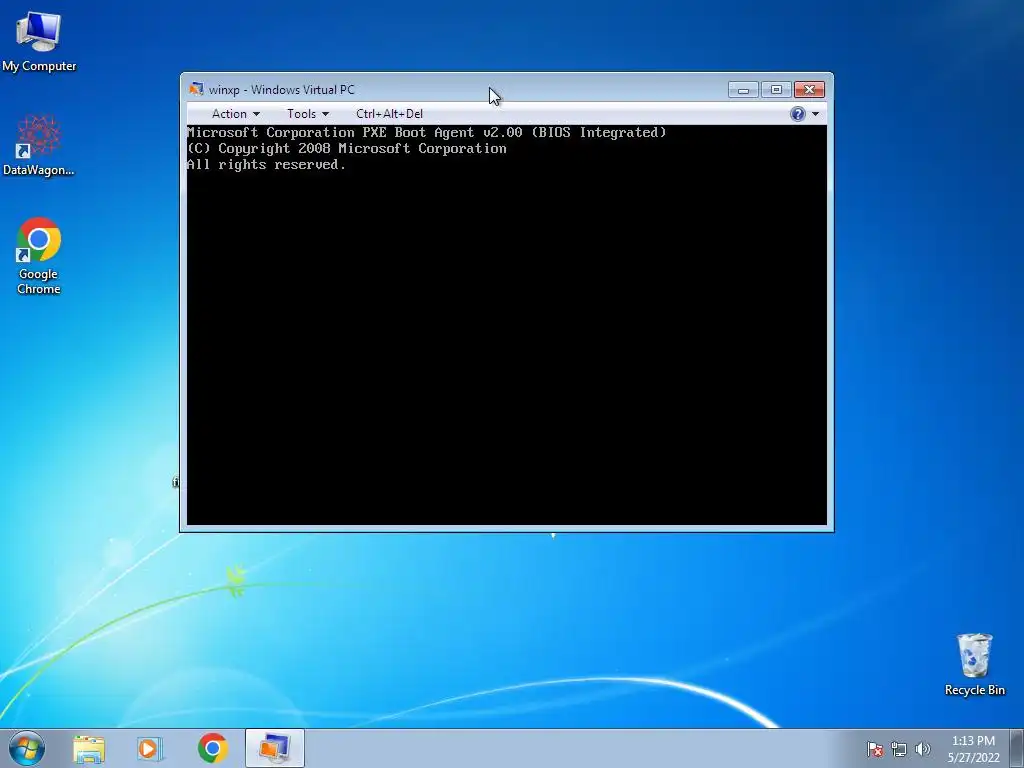
Task: Click the network status tray icon
Action: (x=899, y=749)
